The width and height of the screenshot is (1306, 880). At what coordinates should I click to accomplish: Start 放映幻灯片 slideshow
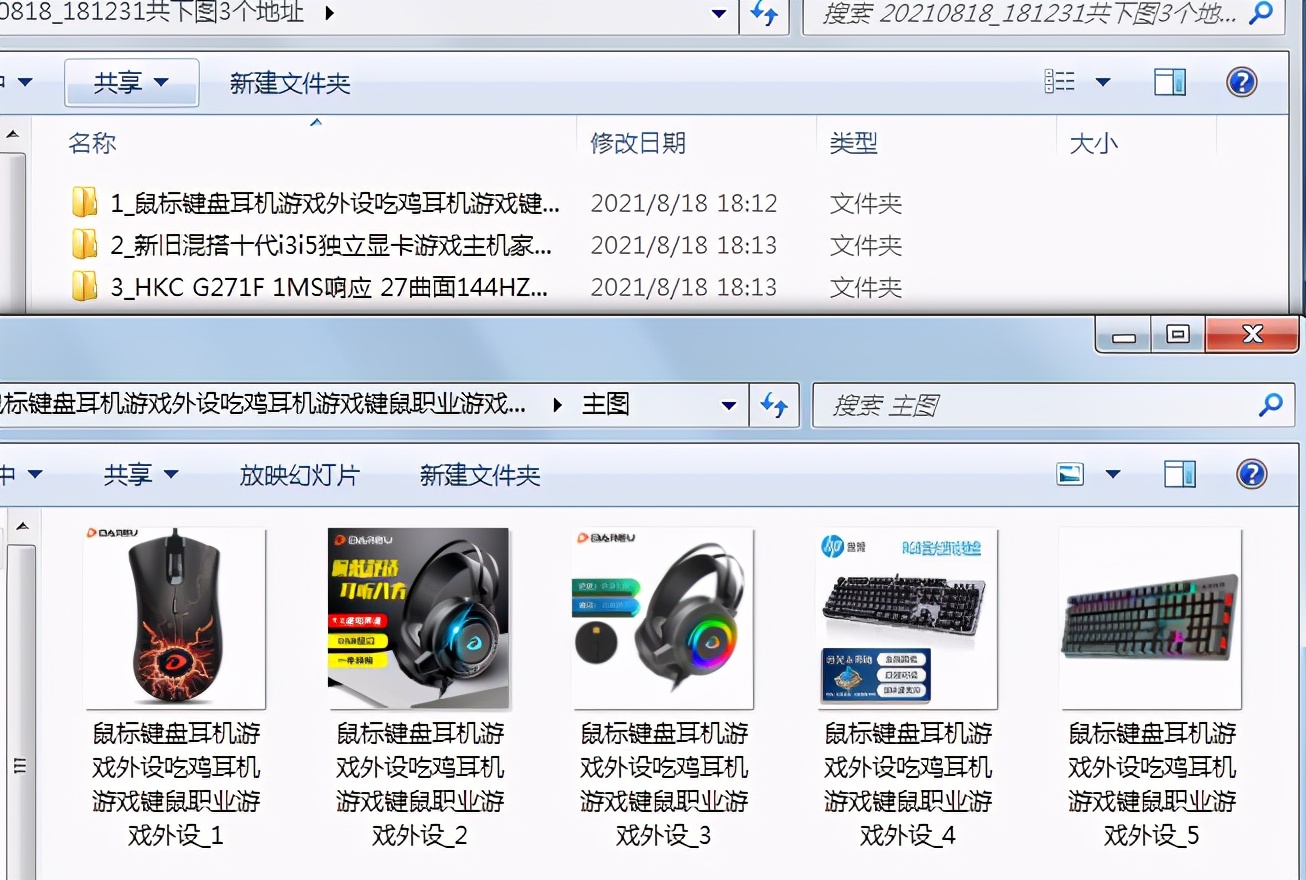pyautogui.click(x=299, y=475)
